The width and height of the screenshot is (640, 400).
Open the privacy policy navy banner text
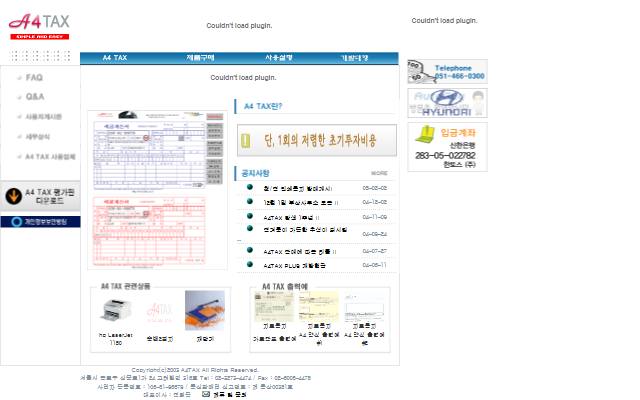coord(46,222)
